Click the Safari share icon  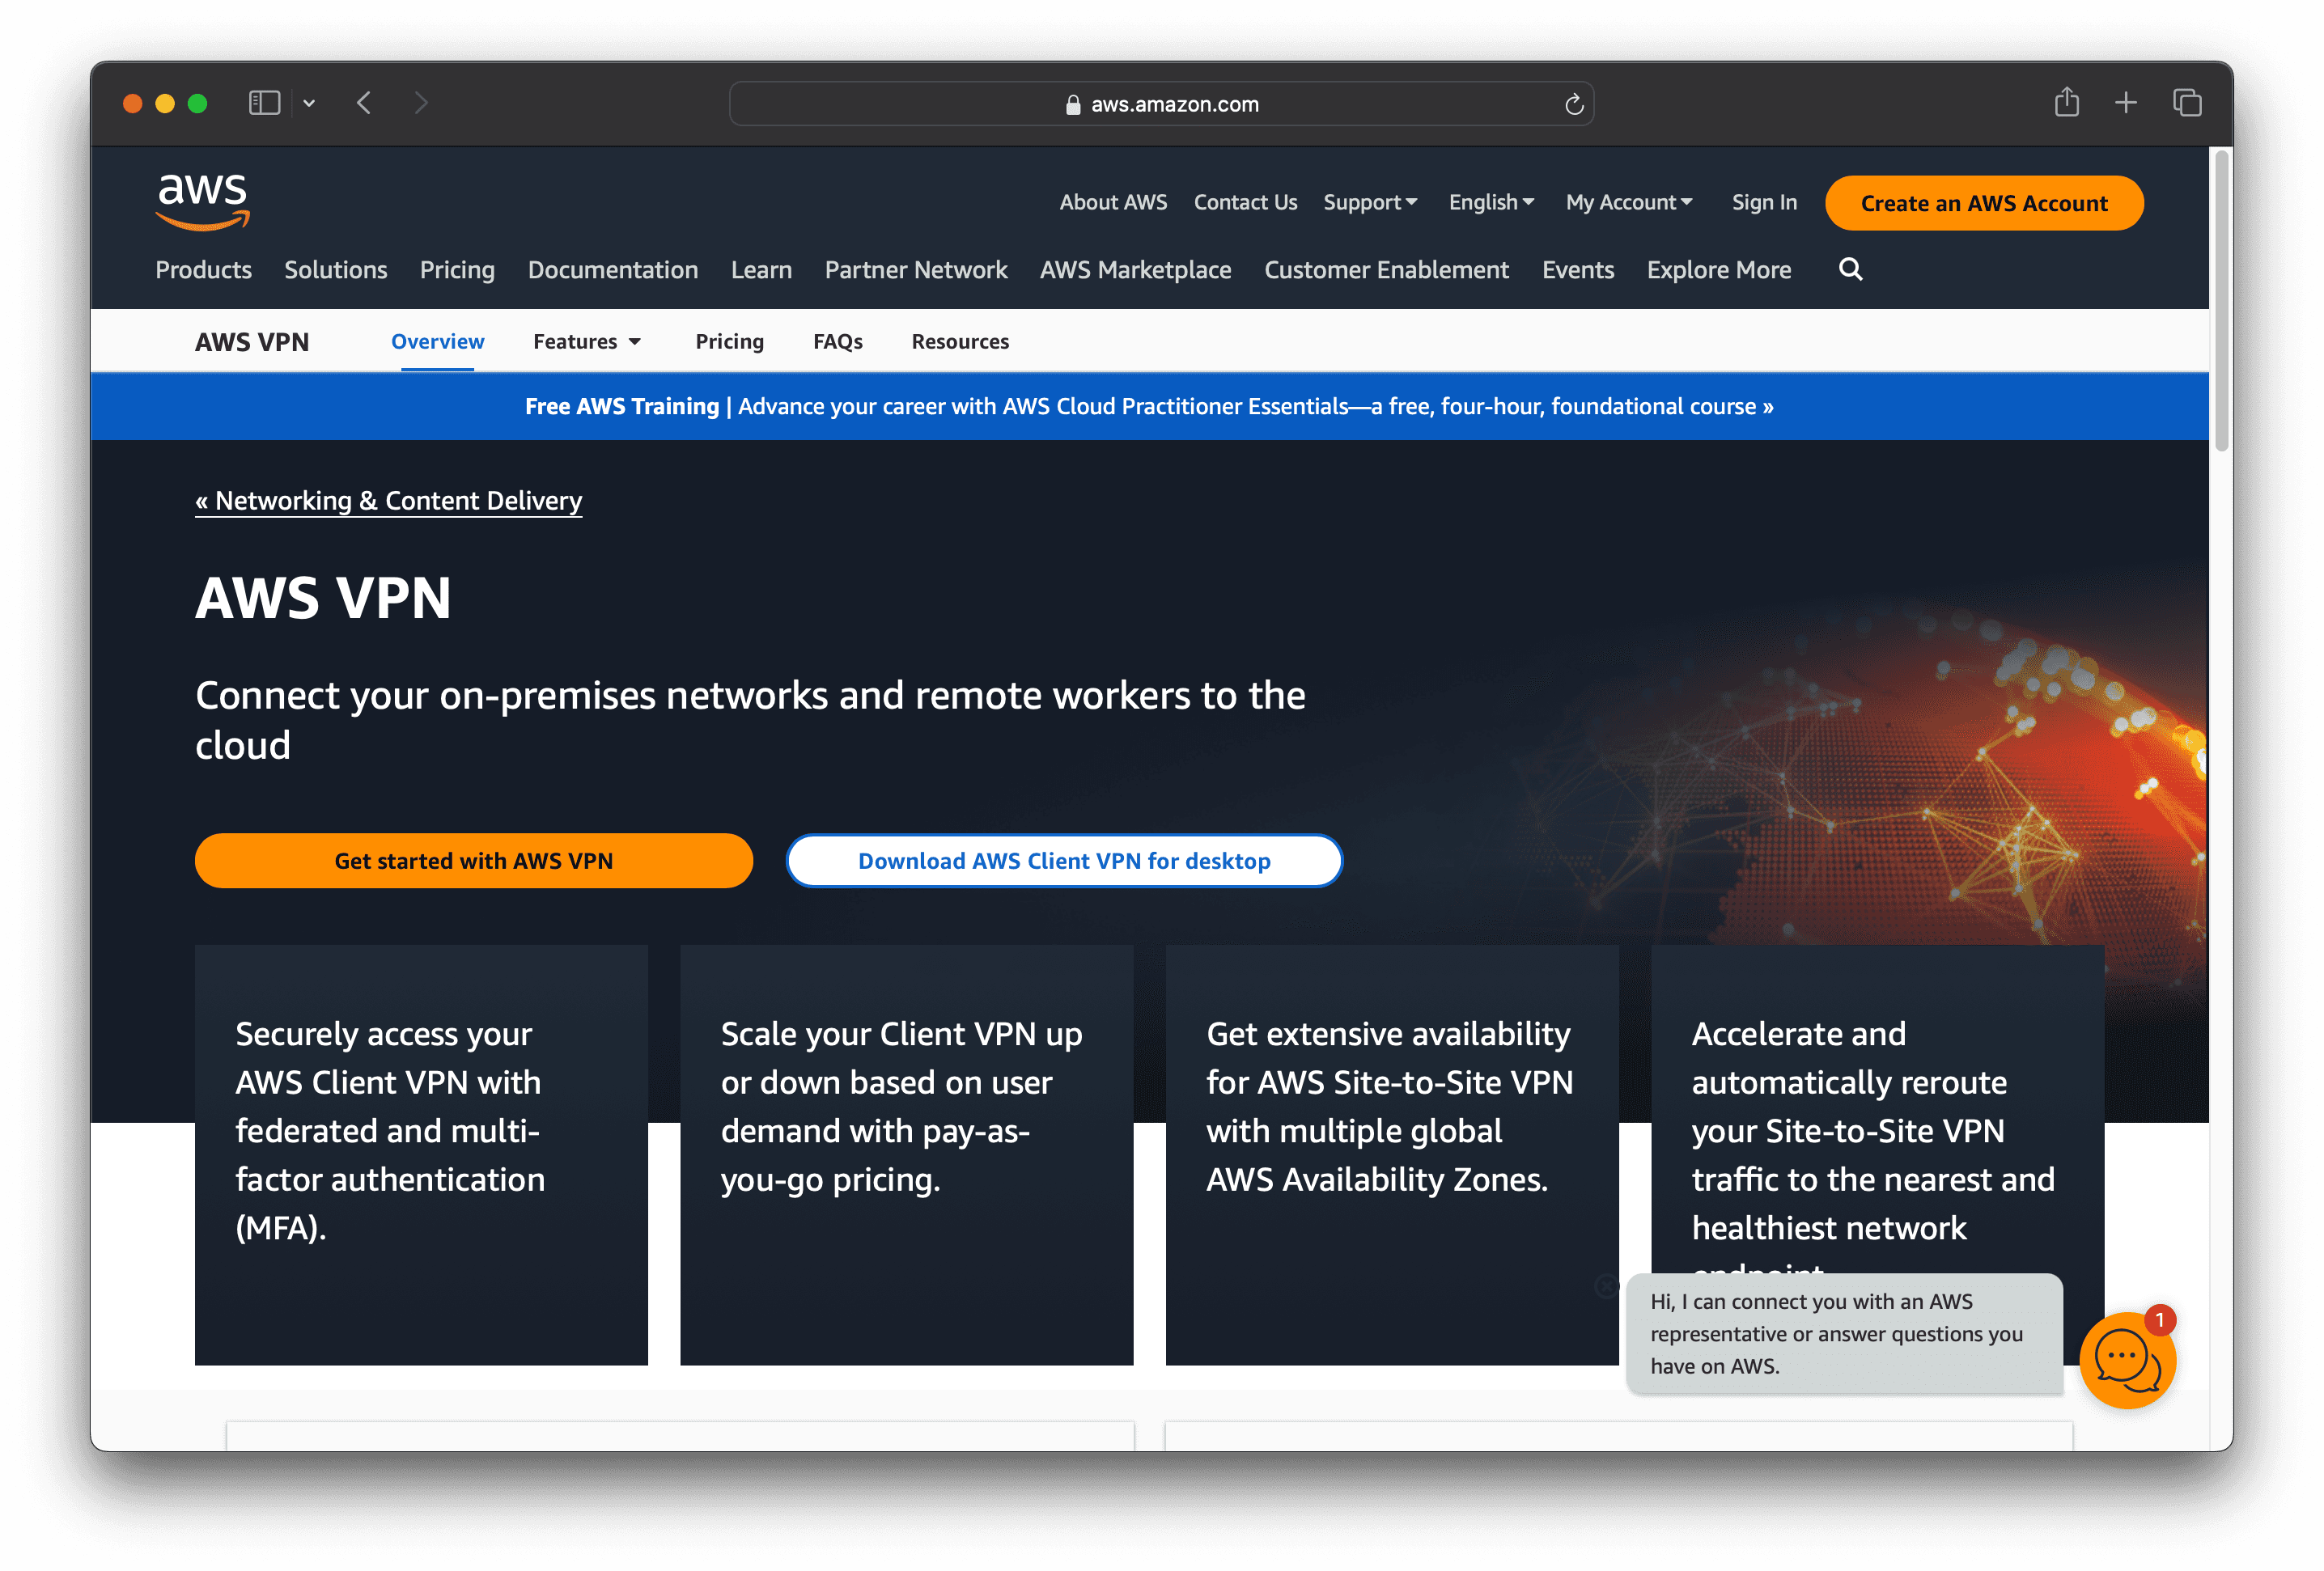click(x=2066, y=103)
